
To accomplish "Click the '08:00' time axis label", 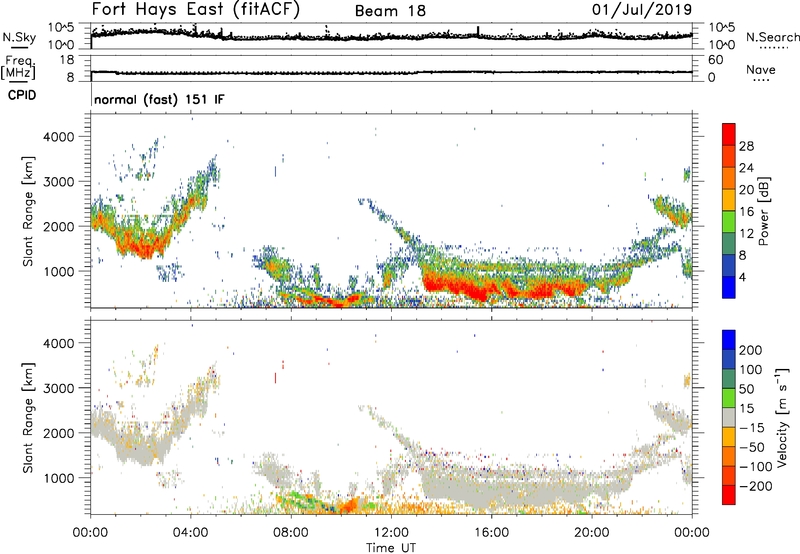I will pos(291,533).
